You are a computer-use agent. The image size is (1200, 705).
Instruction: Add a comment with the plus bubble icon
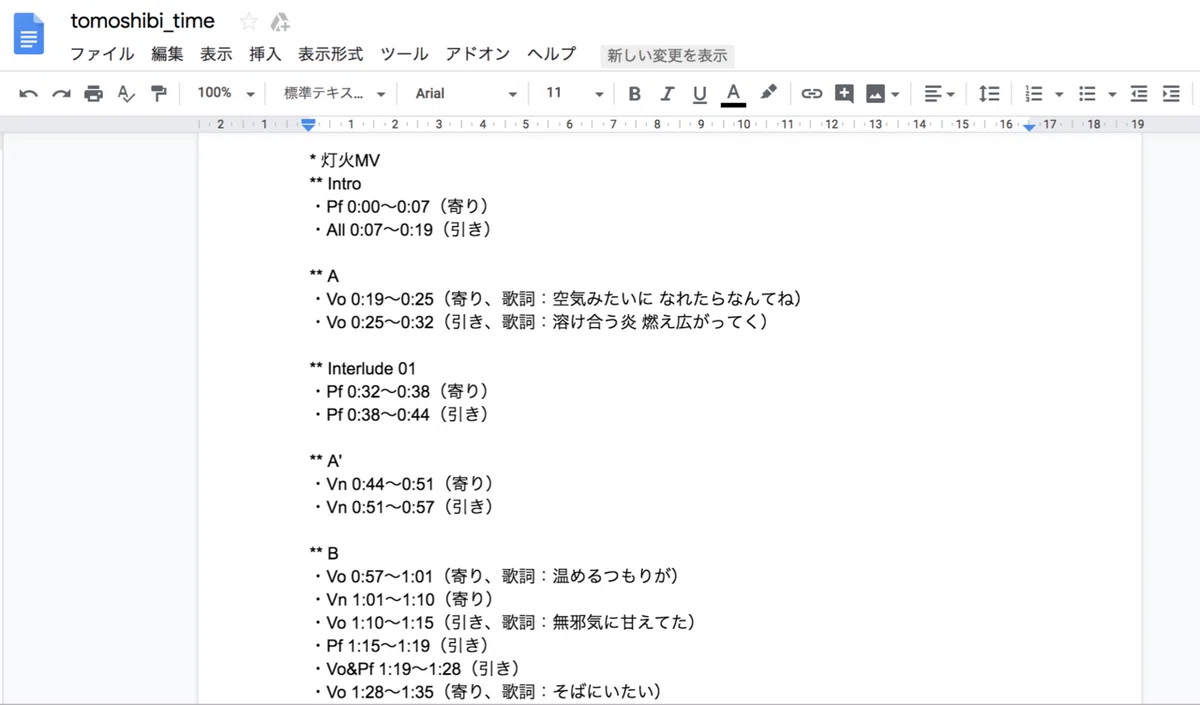coord(844,94)
